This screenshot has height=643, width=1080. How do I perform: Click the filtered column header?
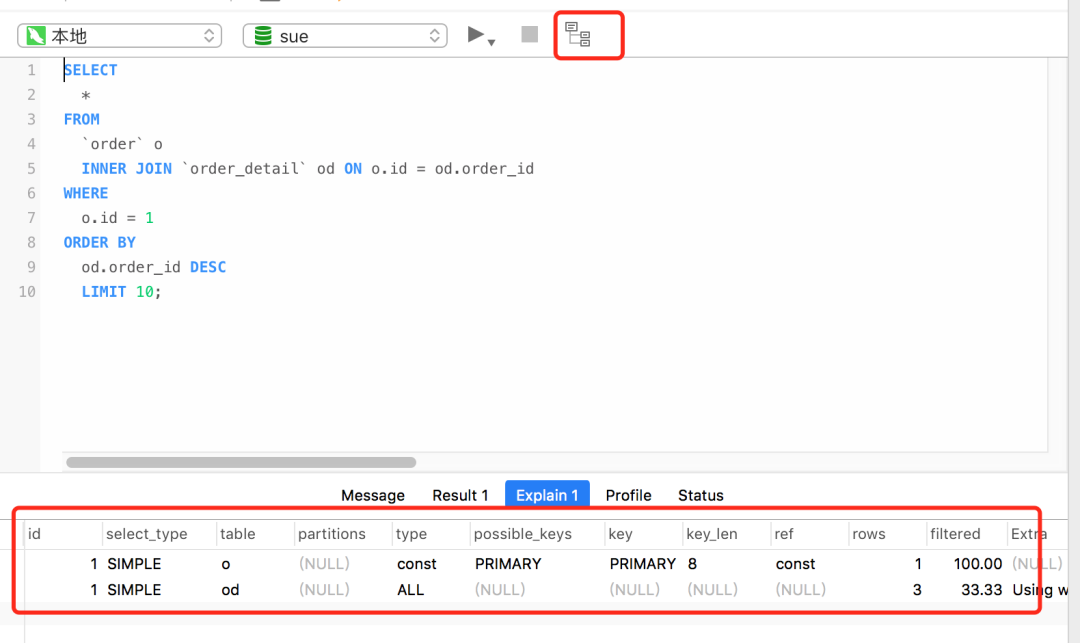click(955, 533)
